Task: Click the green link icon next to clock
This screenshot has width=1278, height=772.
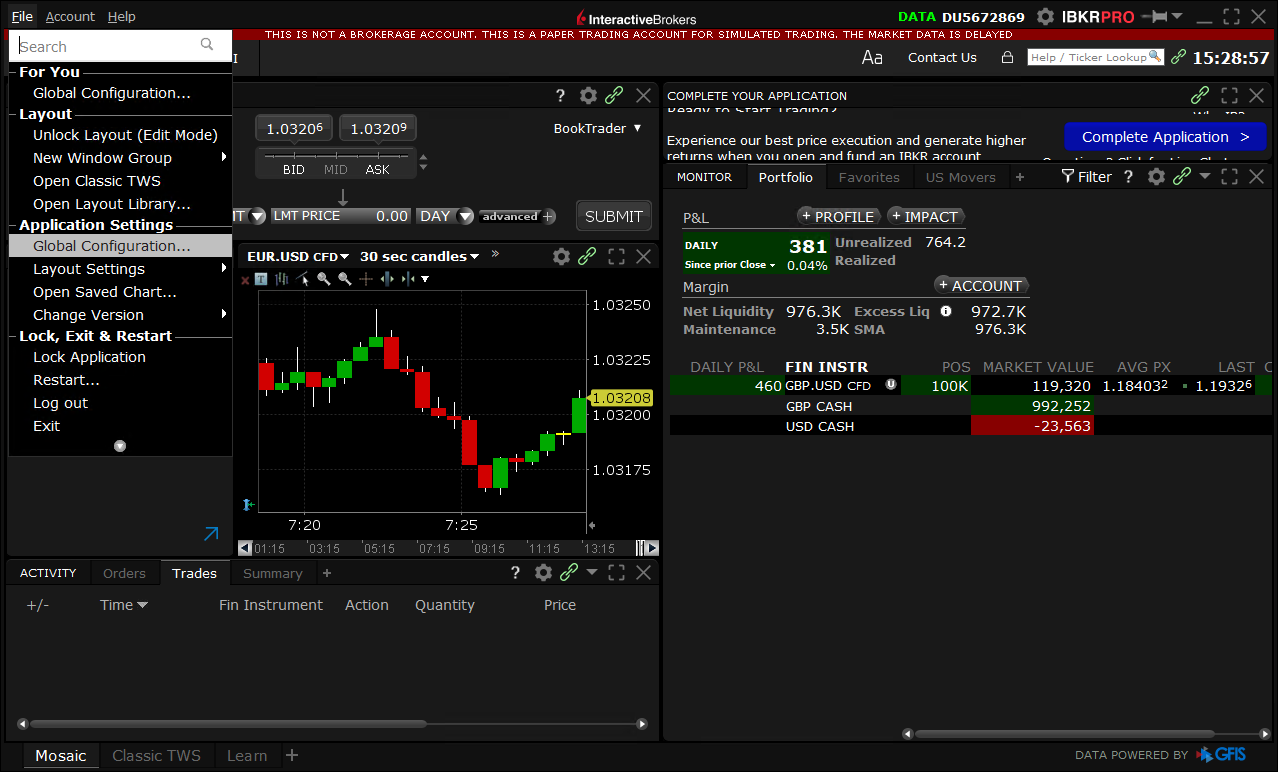Action: (1179, 57)
